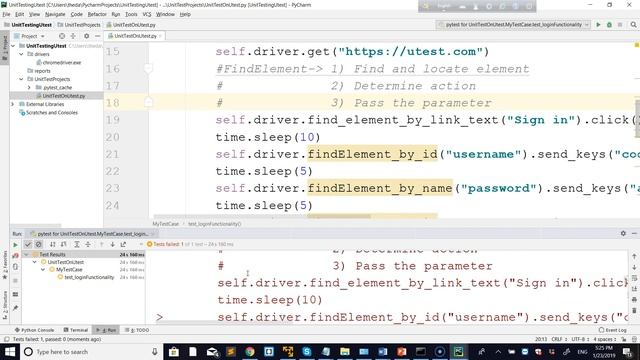Collapse the UnitTestProjects folder

(x=21, y=79)
